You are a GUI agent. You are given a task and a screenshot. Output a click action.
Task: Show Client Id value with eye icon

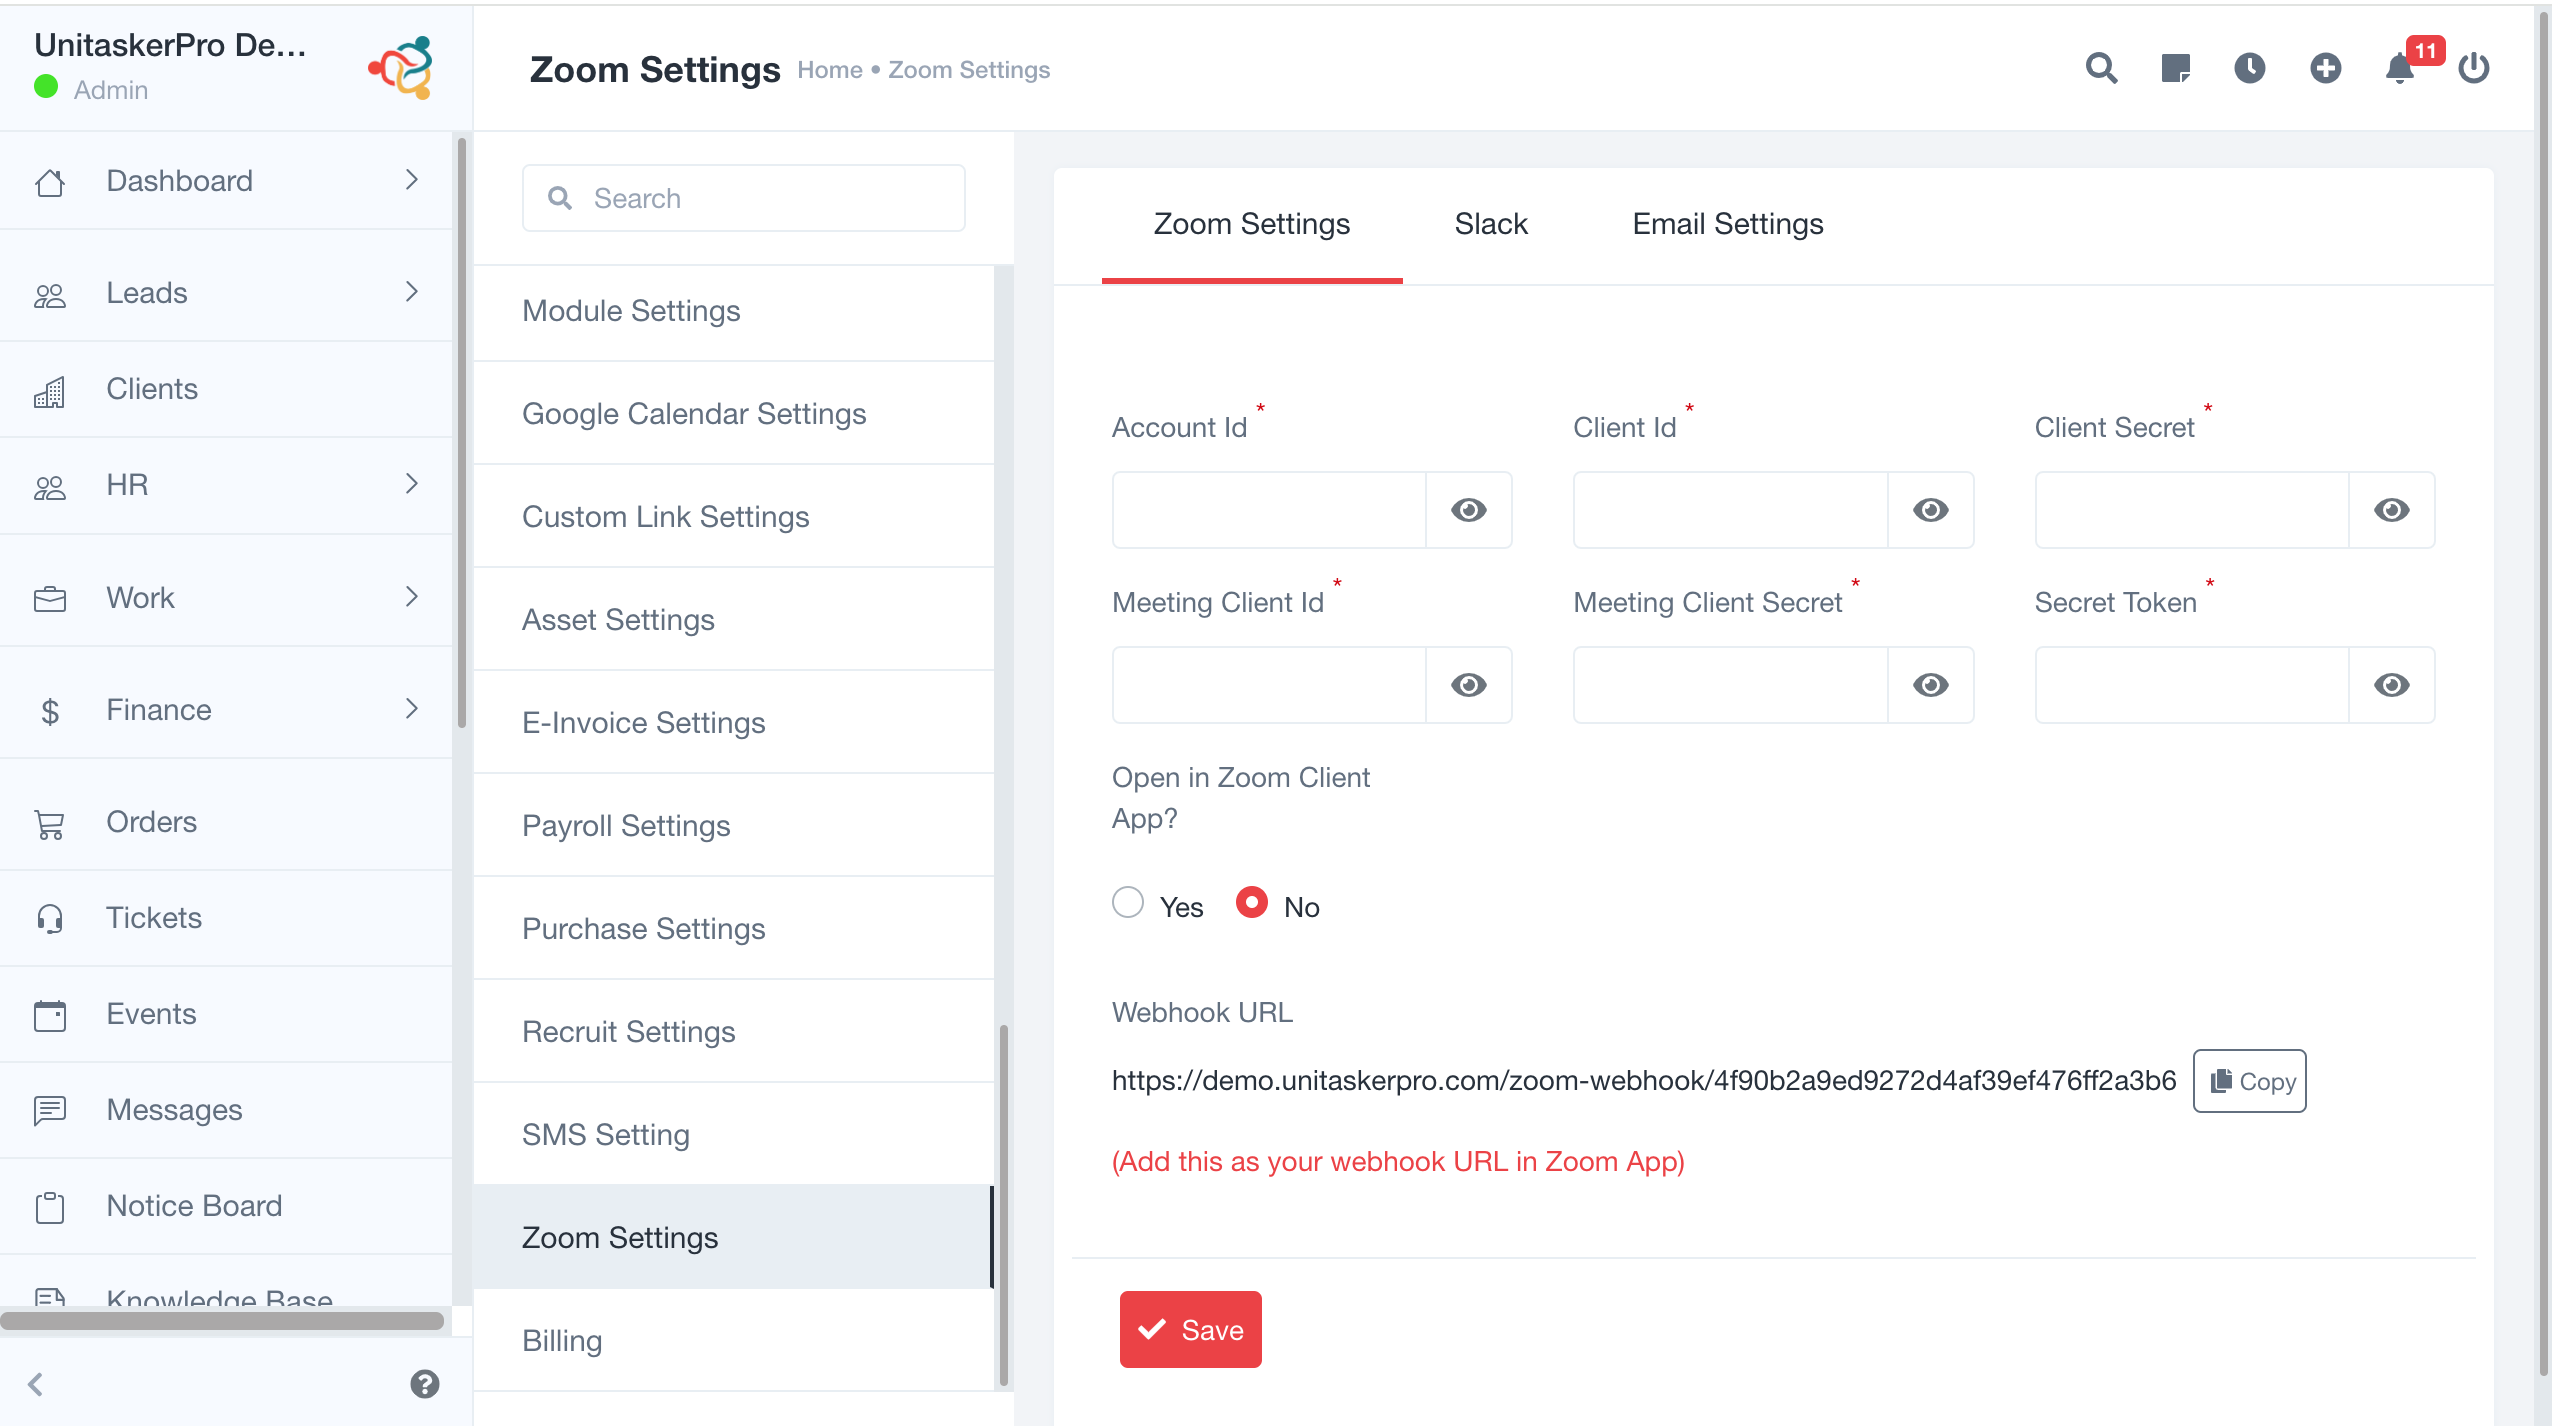pos(1931,510)
